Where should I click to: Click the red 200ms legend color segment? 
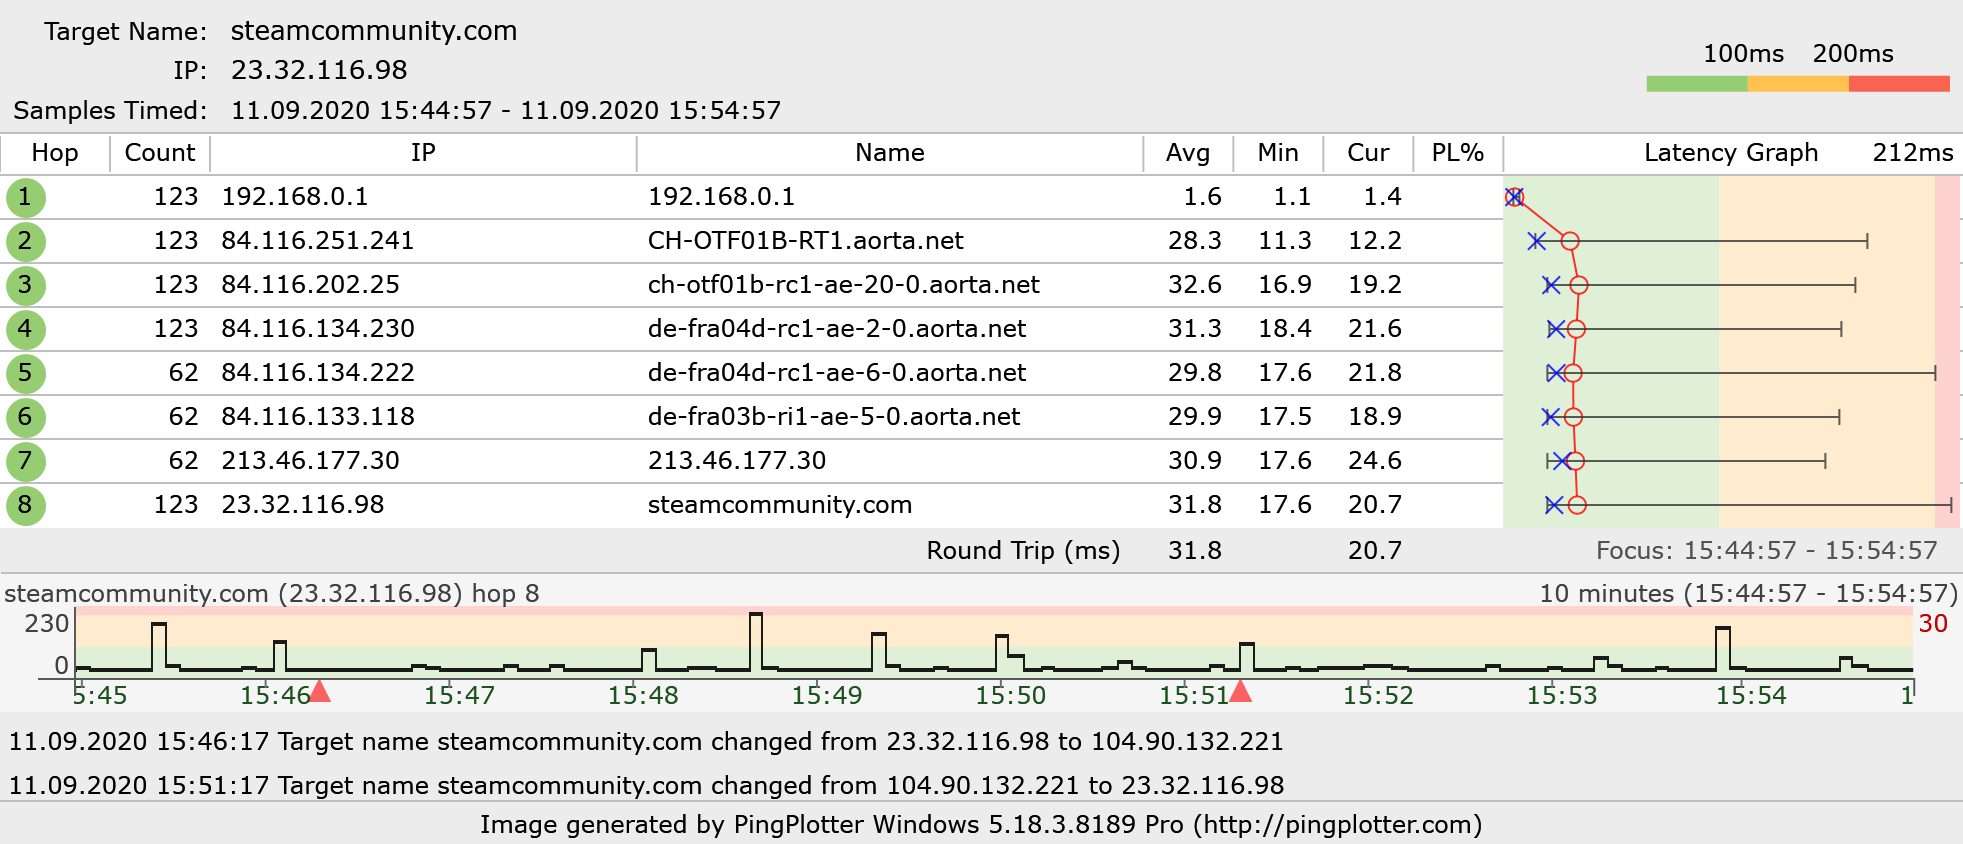point(1898,84)
